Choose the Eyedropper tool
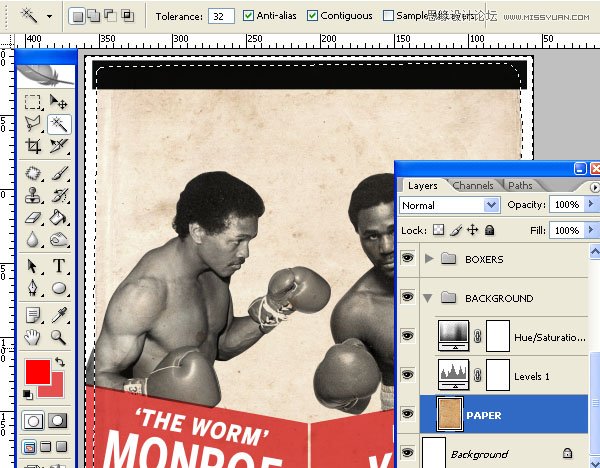The height and width of the screenshot is (468, 600). tap(59, 314)
